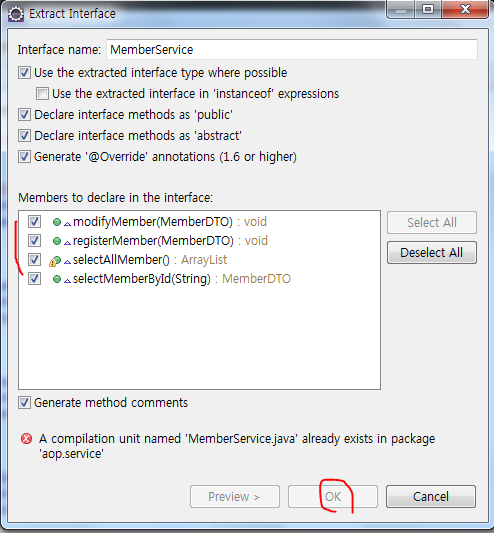
Task: Close the Extract Interface dialog
Action: (x=465, y=9)
